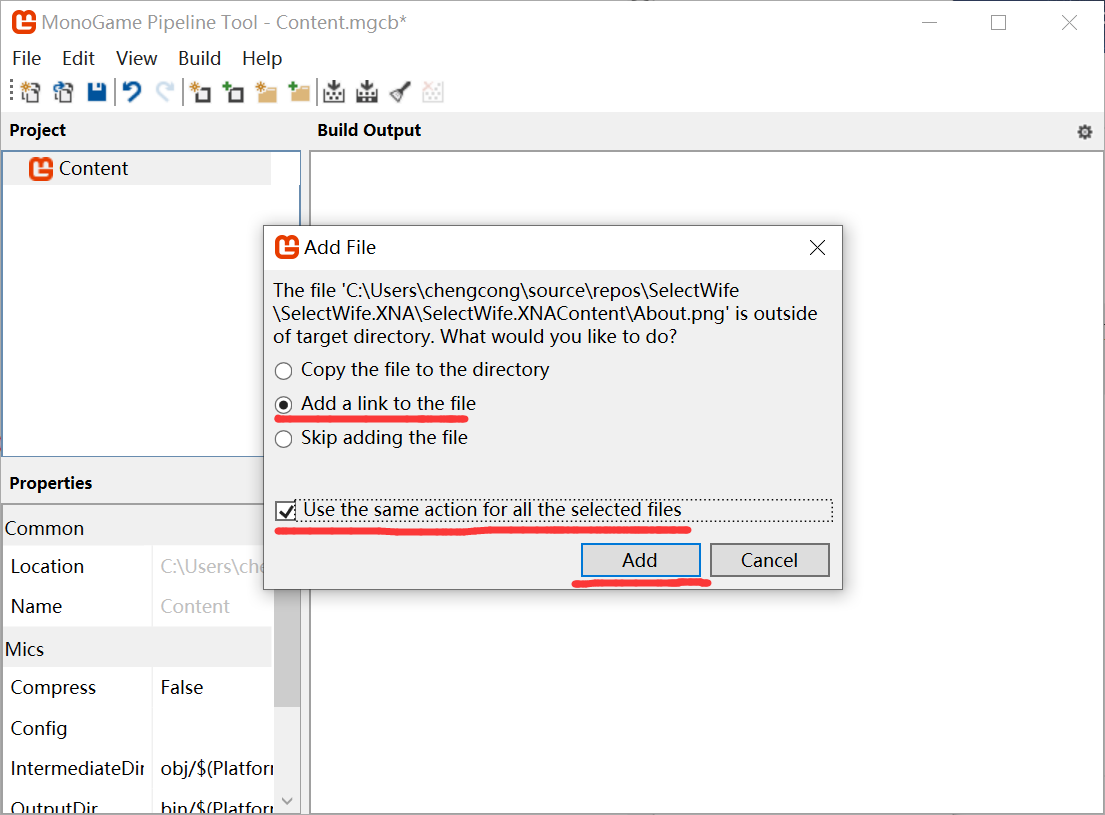Open the Build menu
1105x815 pixels.
199,59
